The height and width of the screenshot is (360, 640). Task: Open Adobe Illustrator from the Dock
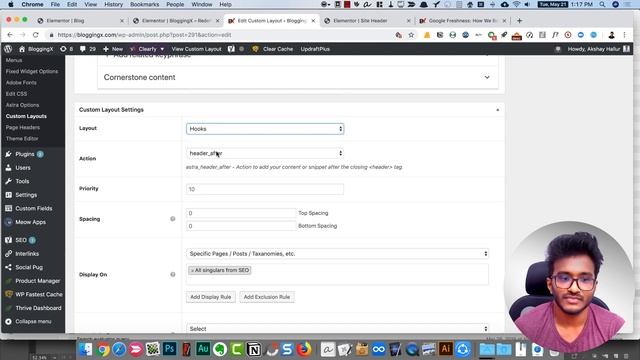[x=446, y=349]
